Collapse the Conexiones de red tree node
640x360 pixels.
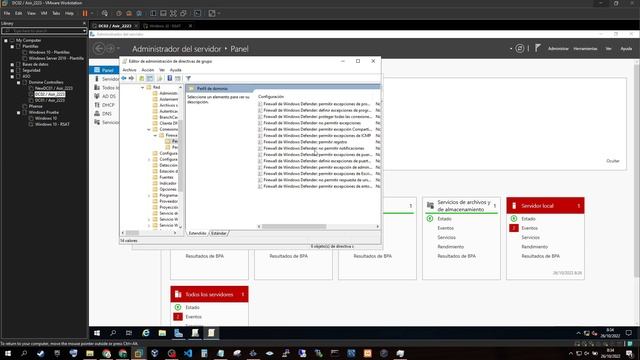coord(149,129)
